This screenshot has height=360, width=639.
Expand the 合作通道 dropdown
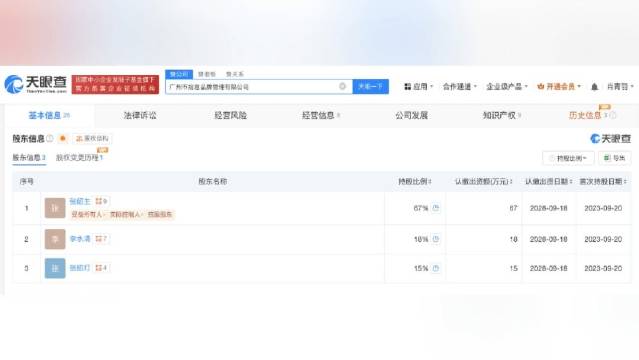click(x=460, y=86)
